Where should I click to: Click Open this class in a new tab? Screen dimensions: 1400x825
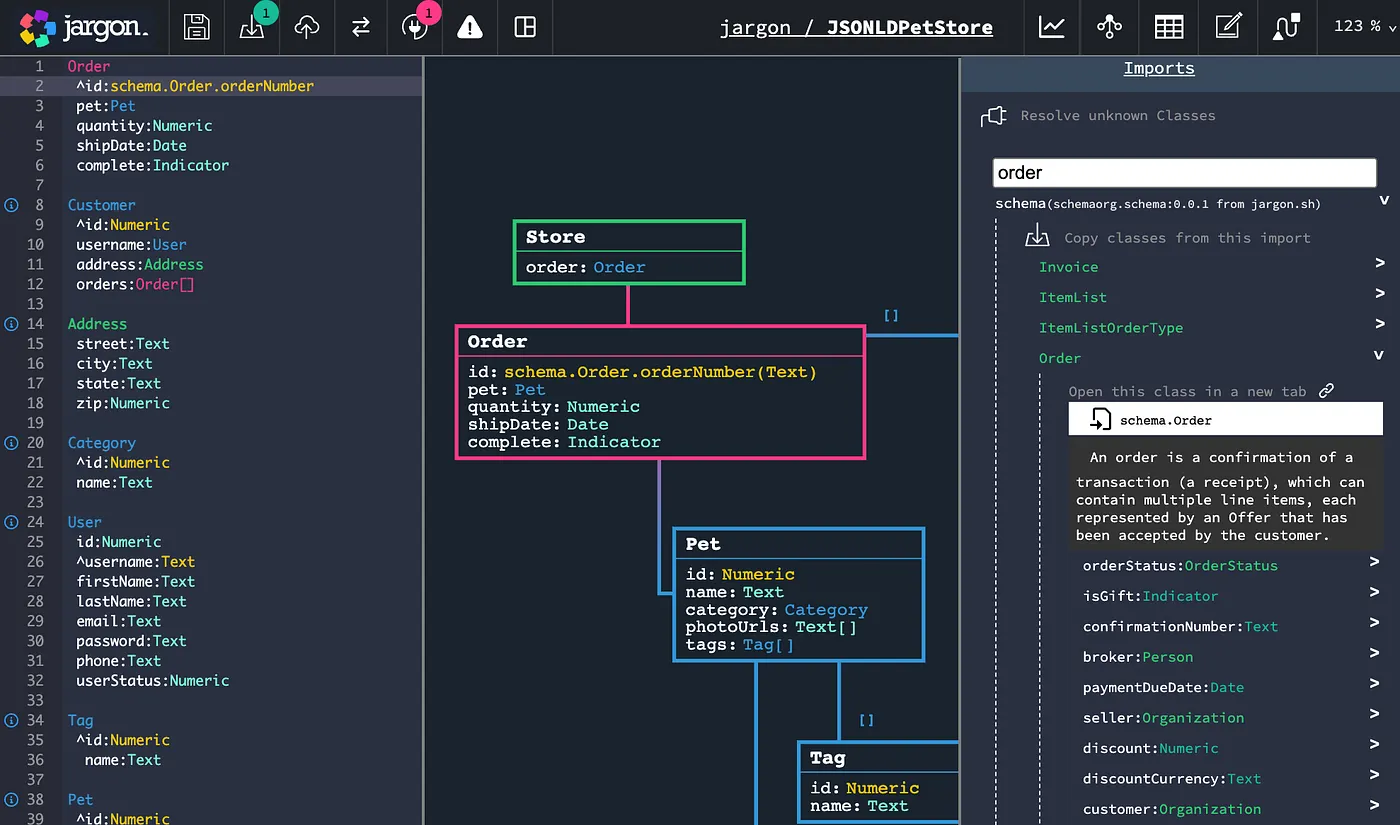[1326, 390]
